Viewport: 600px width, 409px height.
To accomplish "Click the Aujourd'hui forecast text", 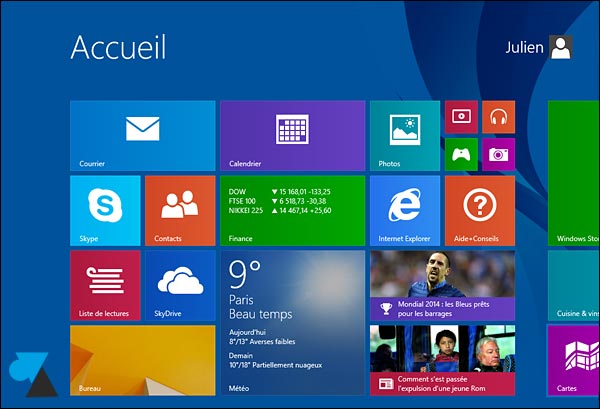I will coord(262,337).
